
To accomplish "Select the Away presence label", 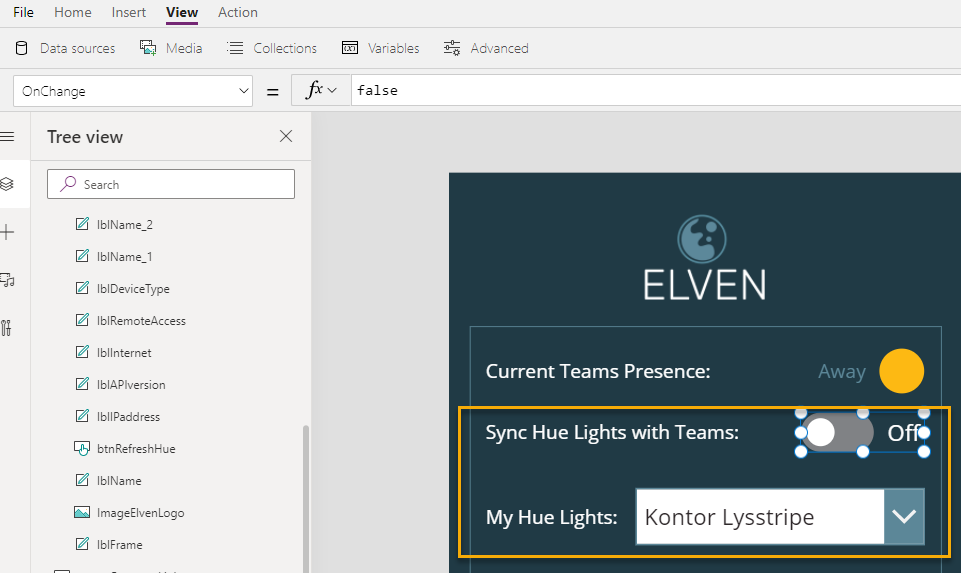I will point(841,371).
